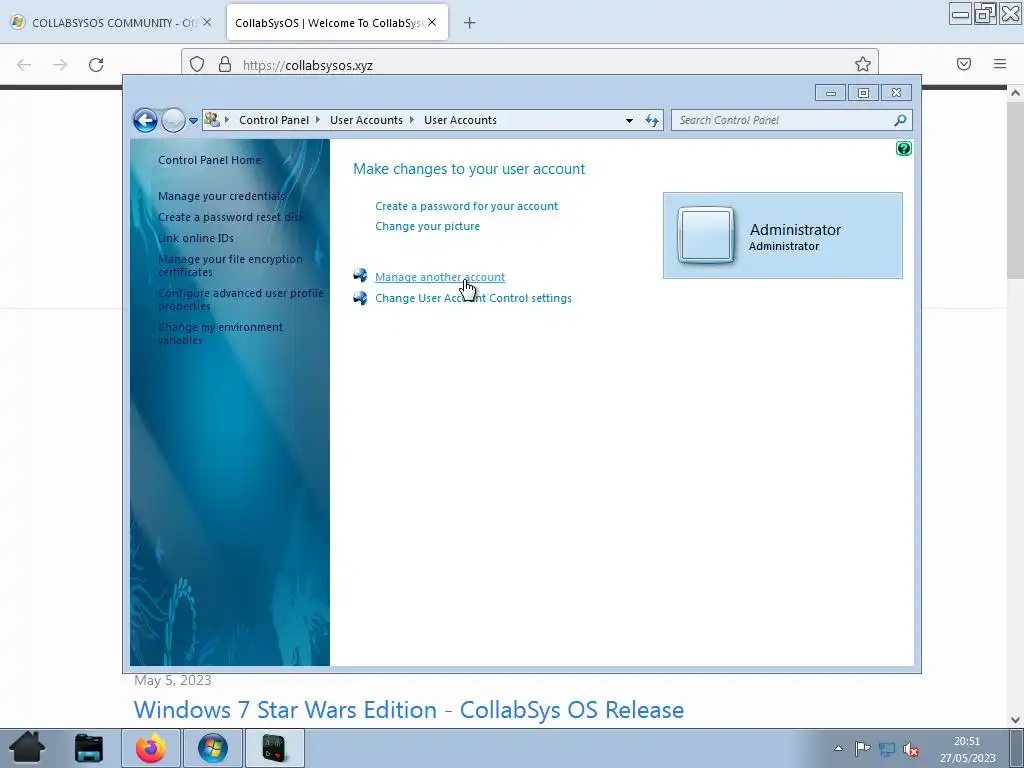Click Manage another account link
This screenshot has height=768, width=1024.
(x=440, y=277)
